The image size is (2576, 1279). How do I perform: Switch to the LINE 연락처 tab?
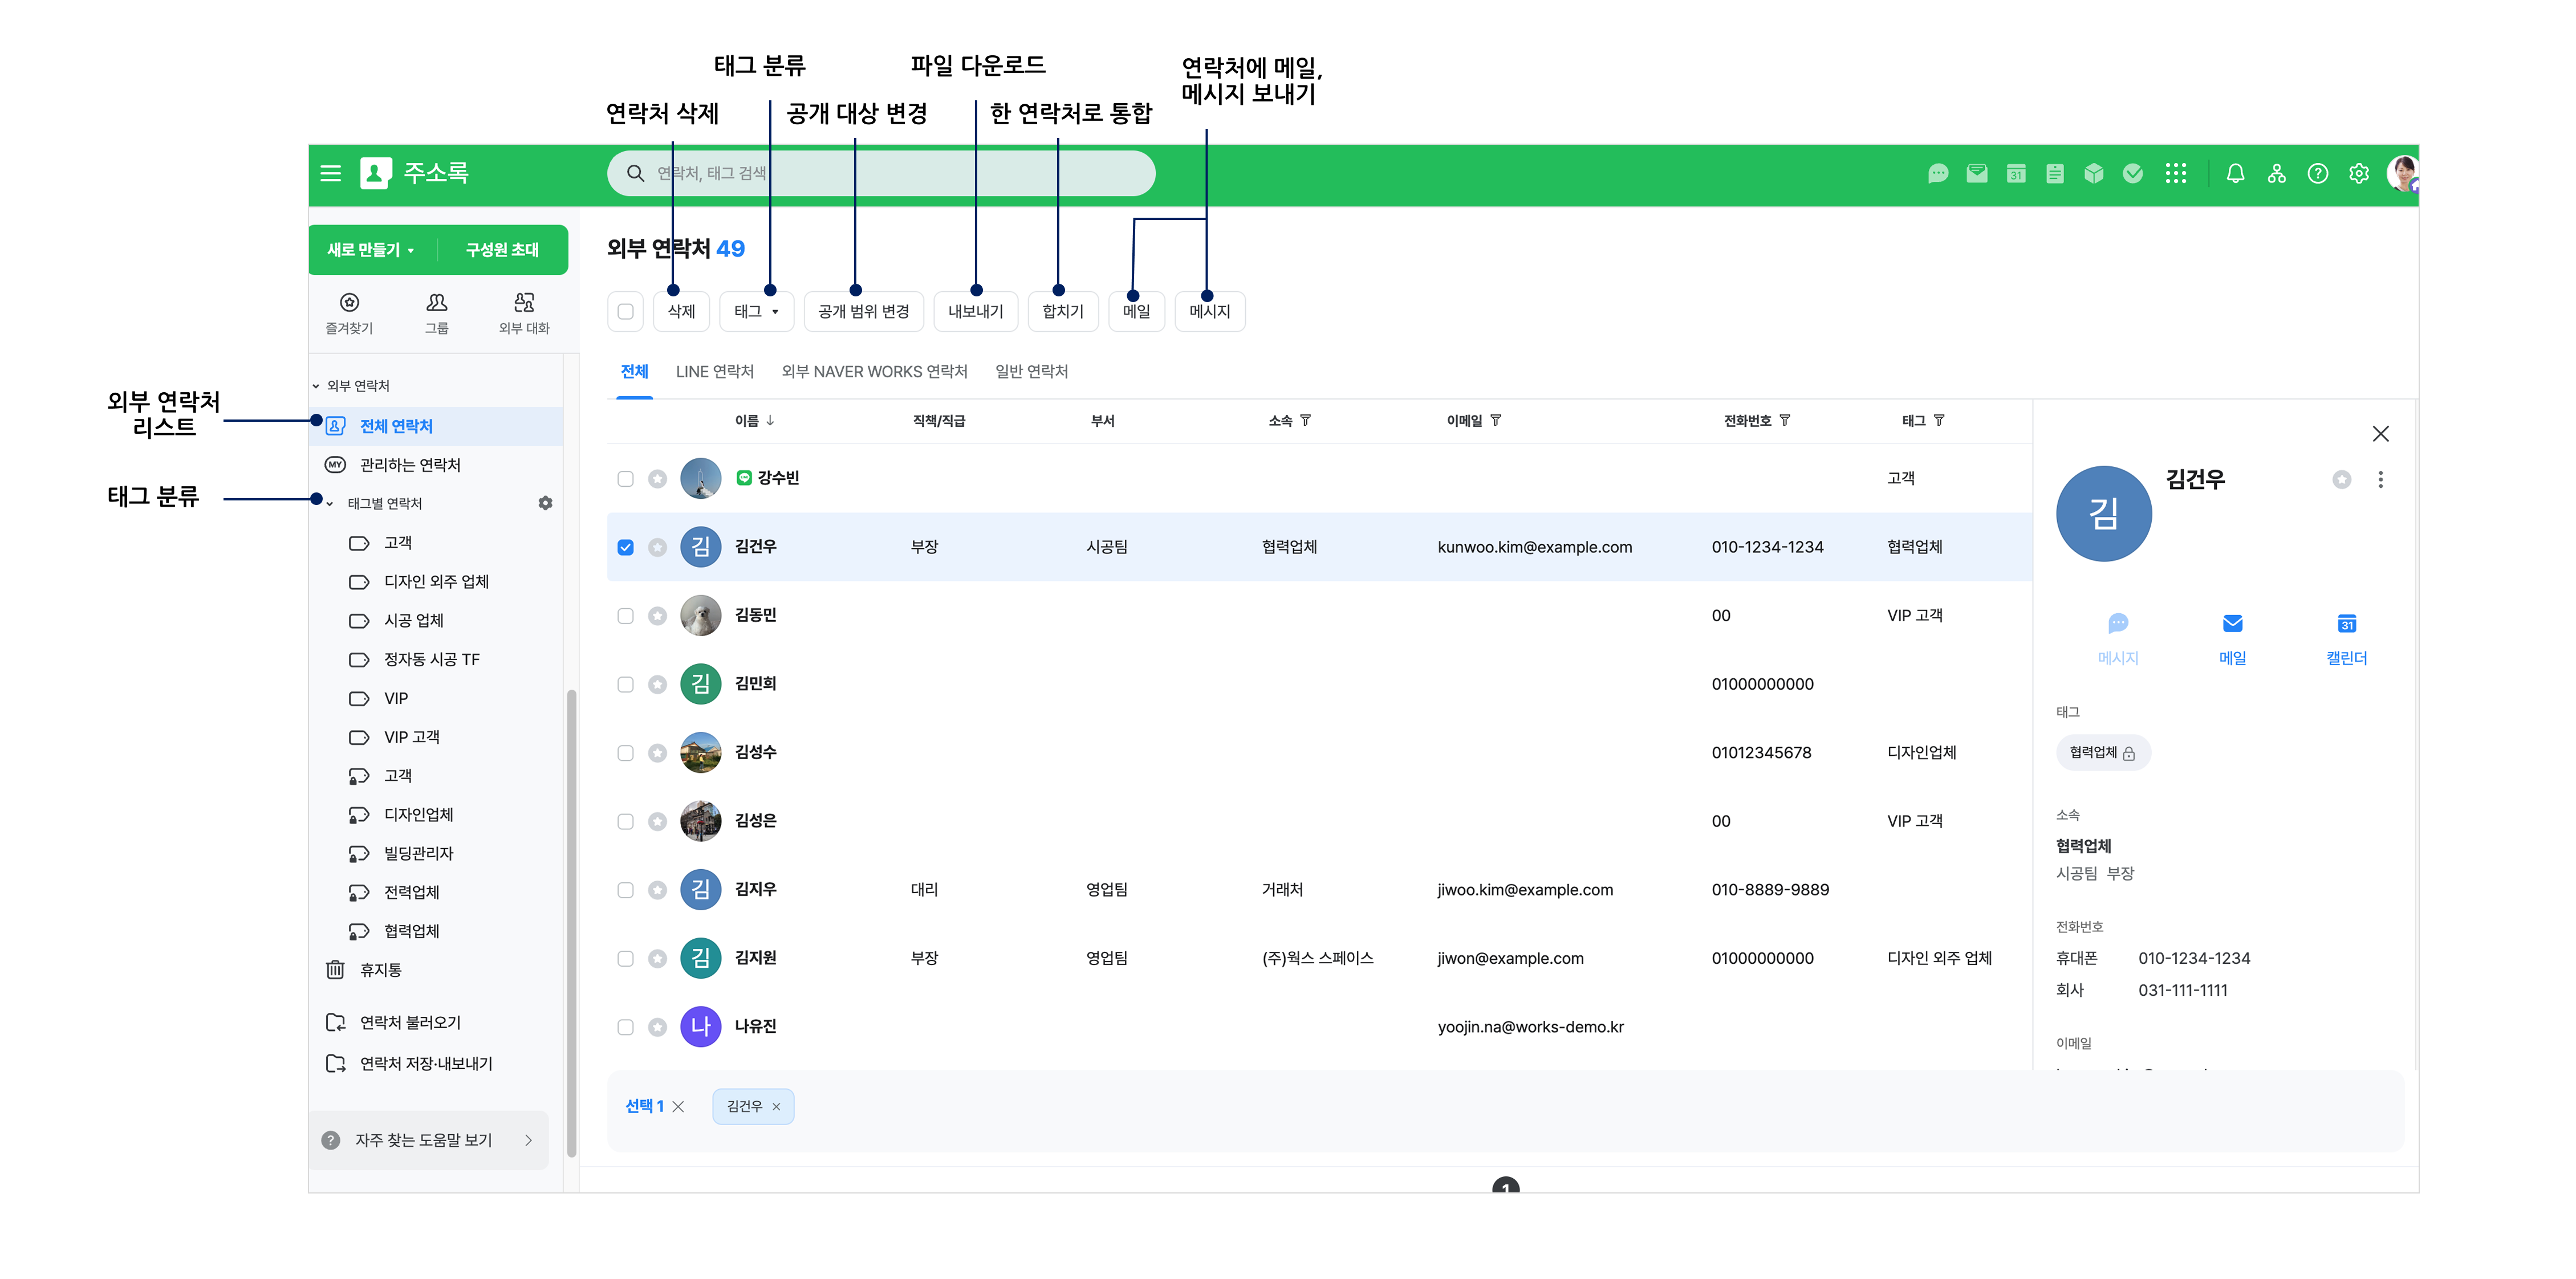(714, 371)
